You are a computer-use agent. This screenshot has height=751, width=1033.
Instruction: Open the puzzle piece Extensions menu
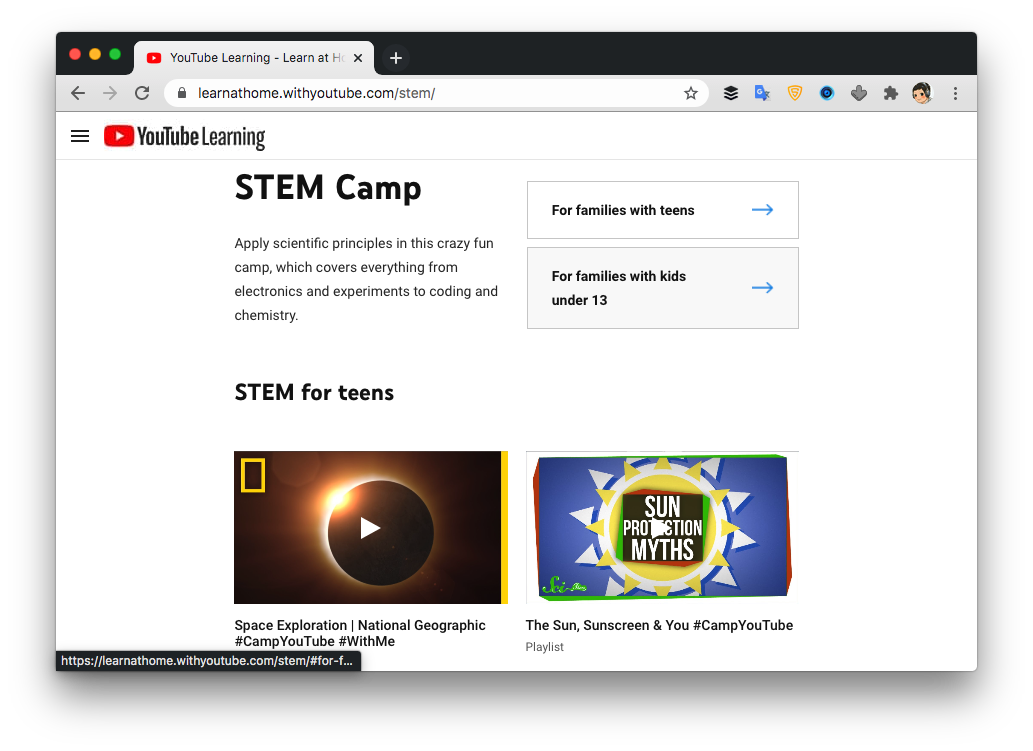pos(891,94)
